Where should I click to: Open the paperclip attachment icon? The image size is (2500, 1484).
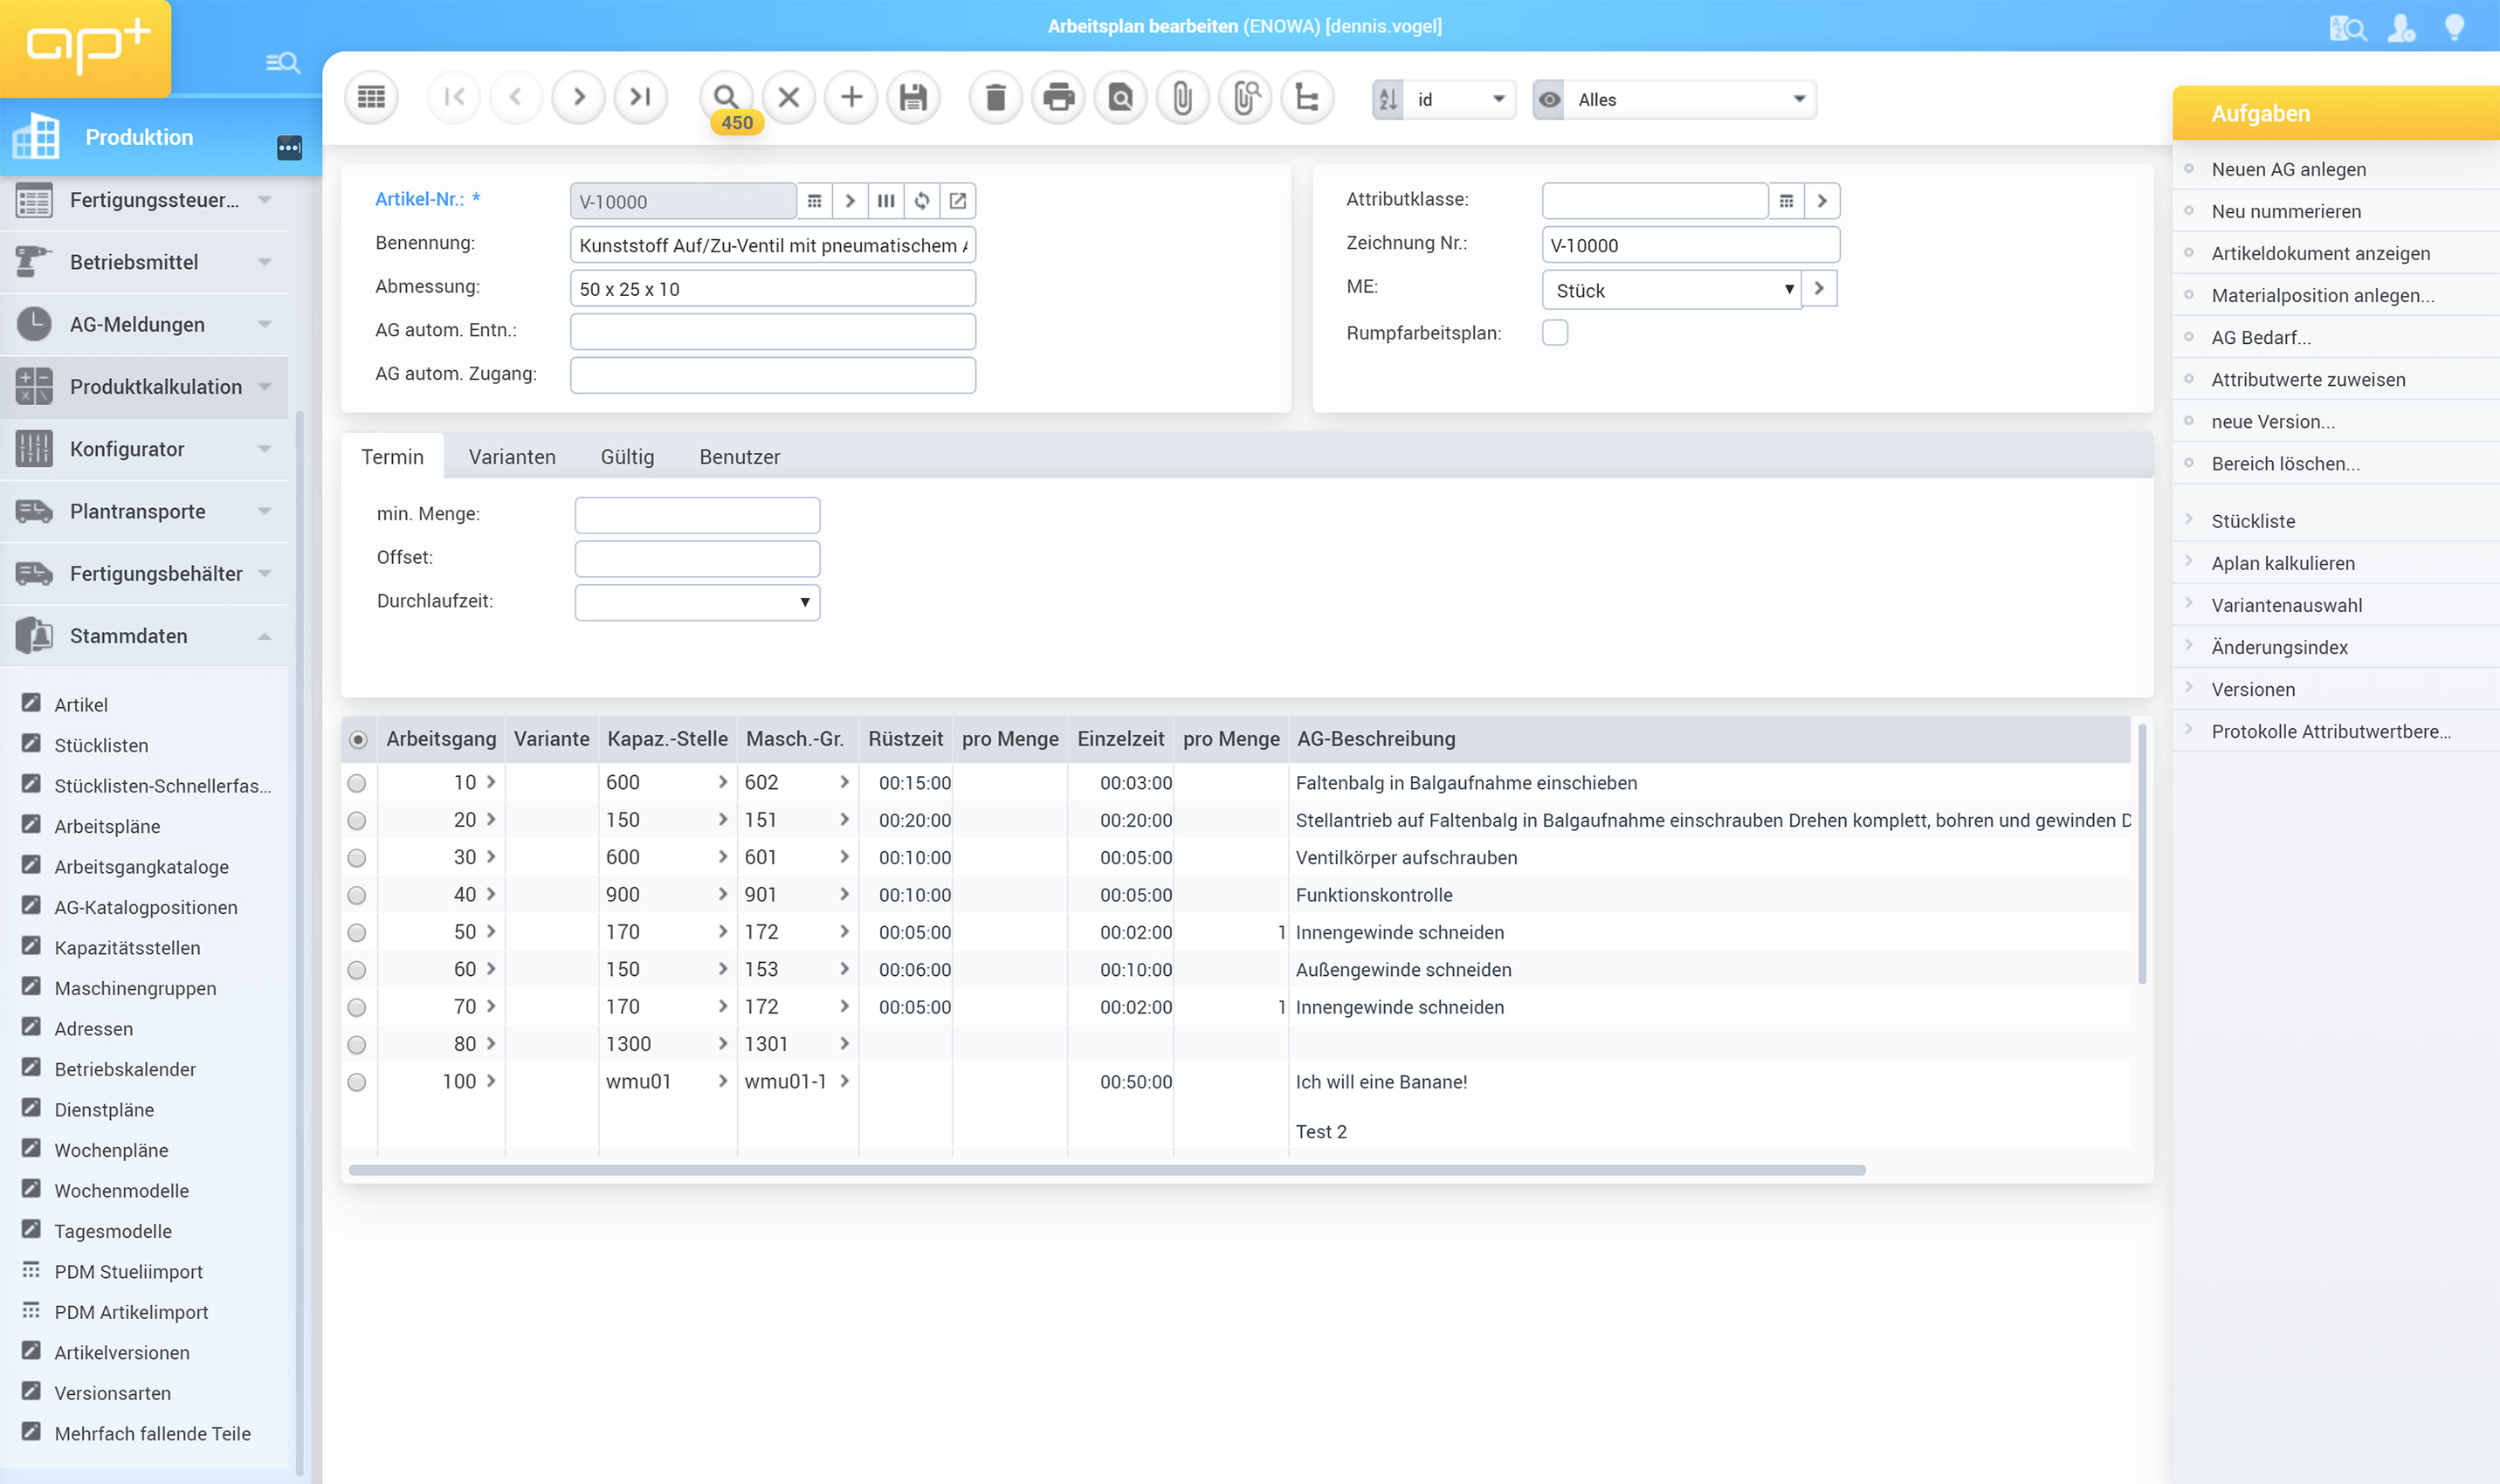pyautogui.click(x=1182, y=98)
